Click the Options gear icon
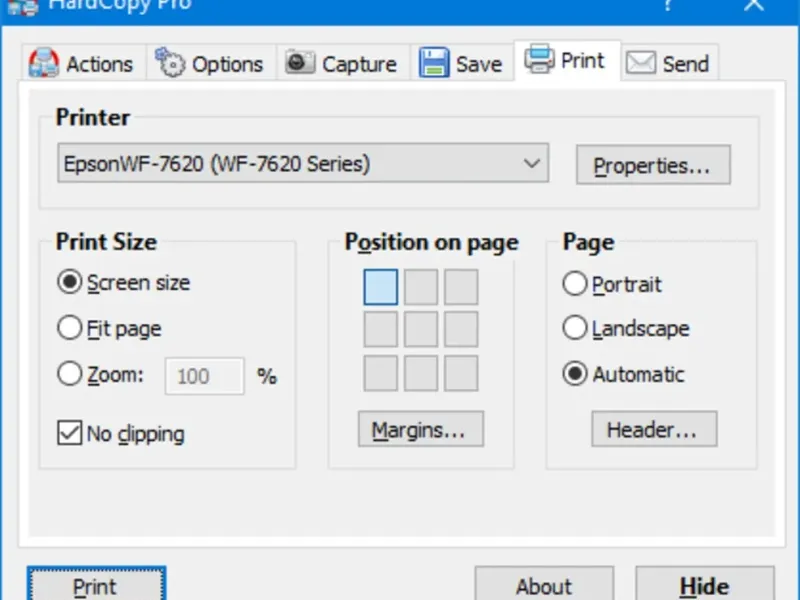The width and height of the screenshot is (800, 600). pos(169,62)
